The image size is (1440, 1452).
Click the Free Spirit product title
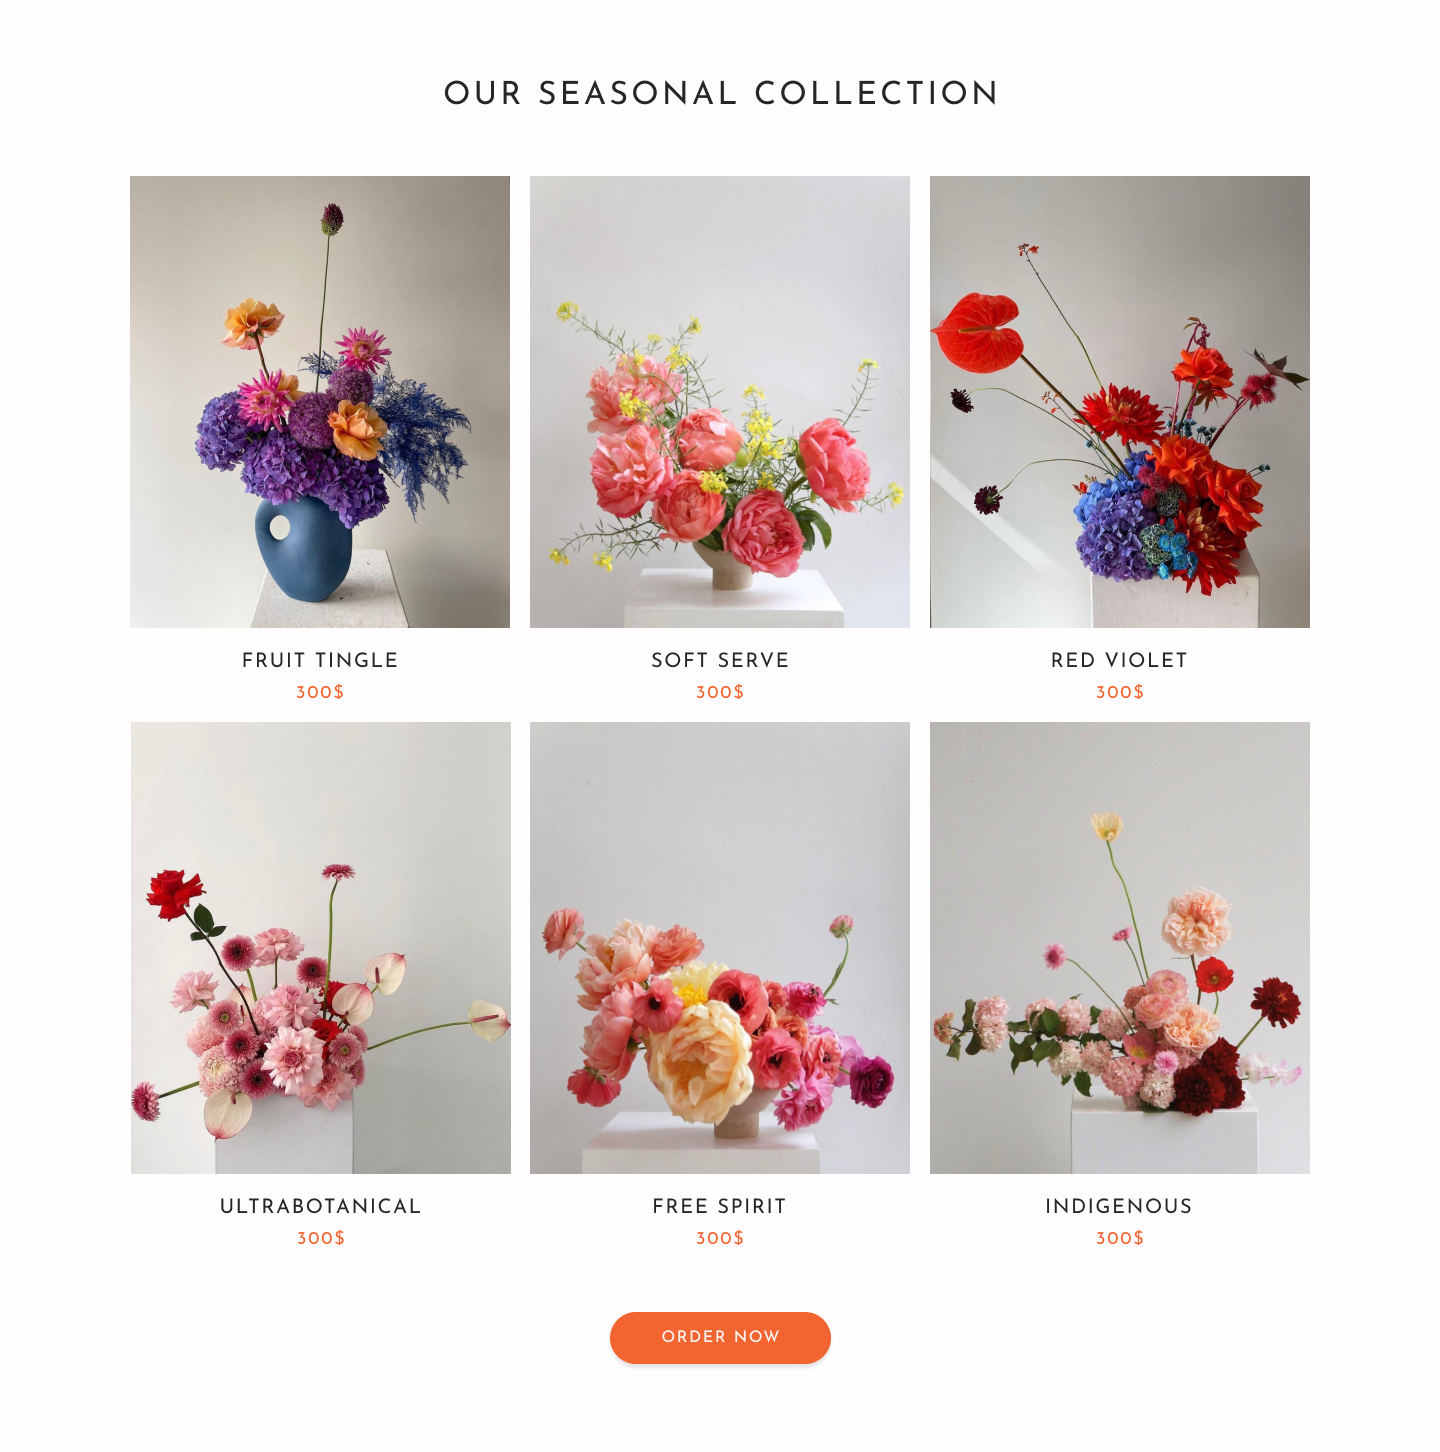[720, 1206]
